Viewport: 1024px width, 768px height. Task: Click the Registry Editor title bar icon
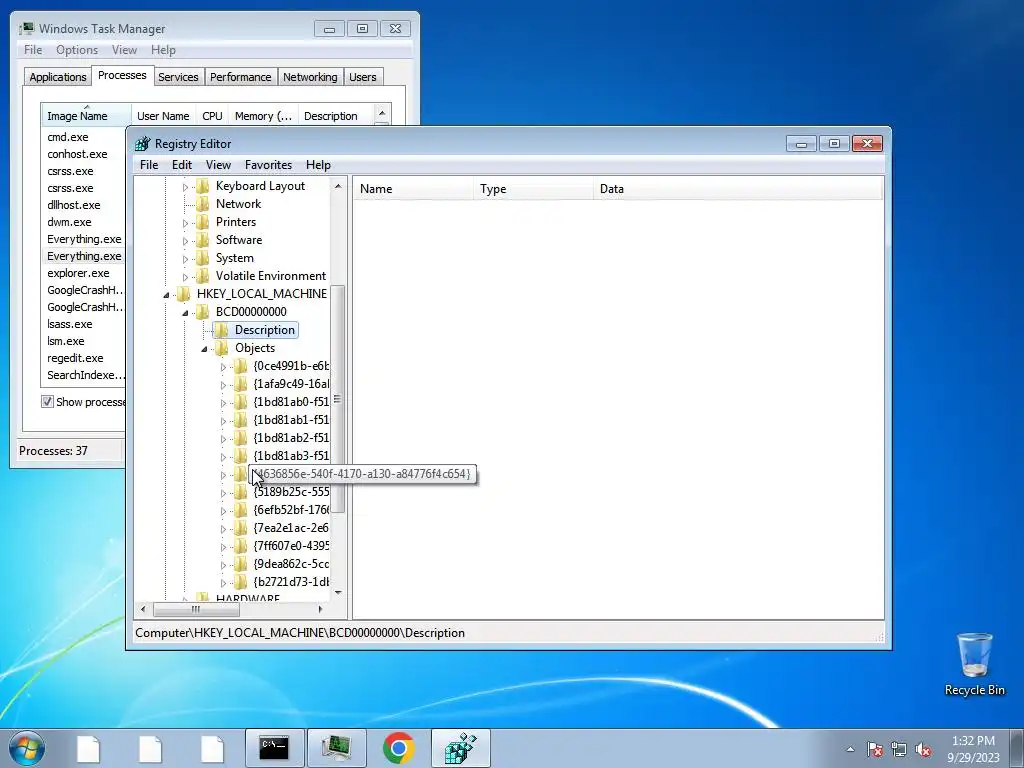click(142, 144)
